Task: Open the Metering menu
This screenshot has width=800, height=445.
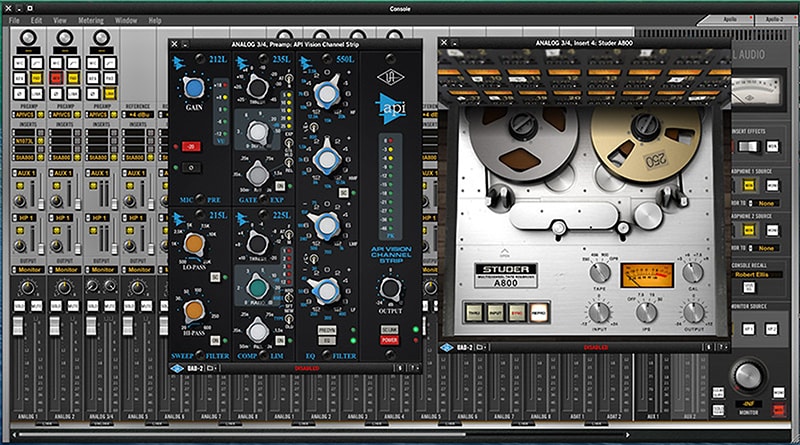Action: (91, 20)
